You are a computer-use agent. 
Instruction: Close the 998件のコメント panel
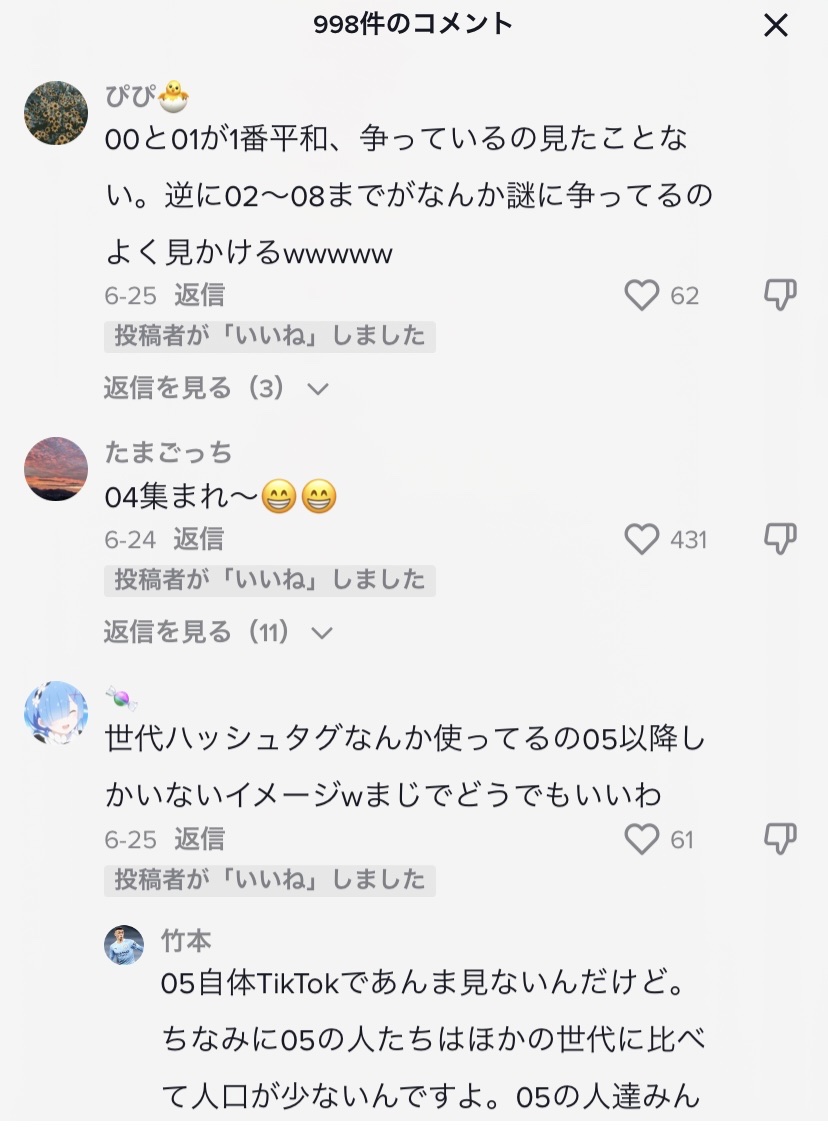tap(776, 26)
